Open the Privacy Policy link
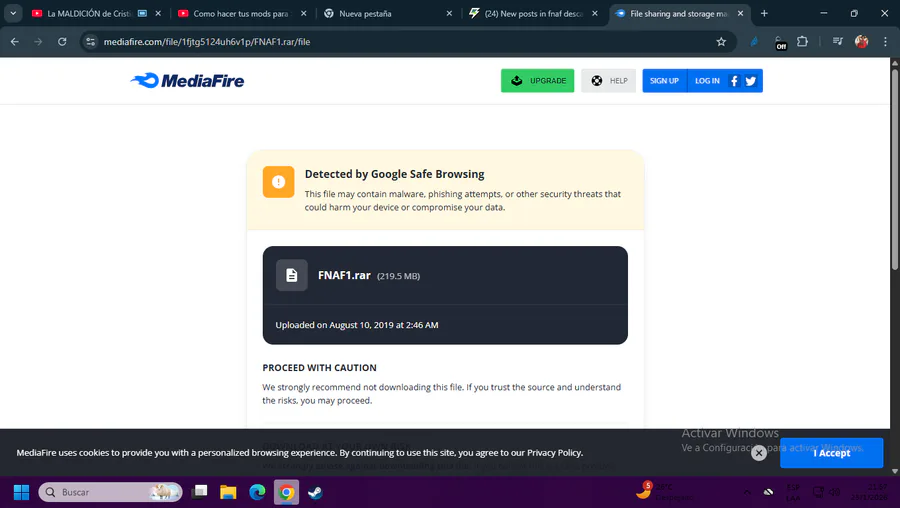900x508 pixels. pyautogui.click(x=554, y=453)
